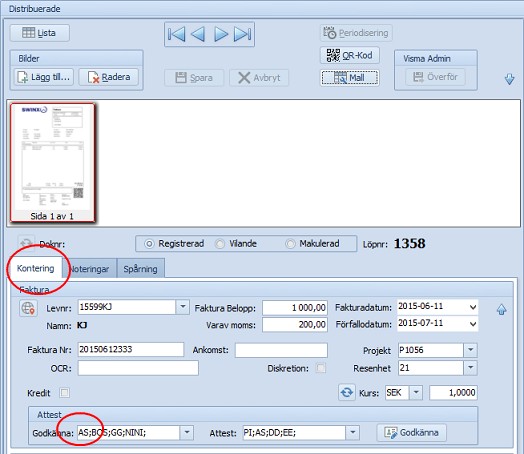The image size is (524, 454).
Task: Select the Makulerad radio button
Action: pos(290,244)
